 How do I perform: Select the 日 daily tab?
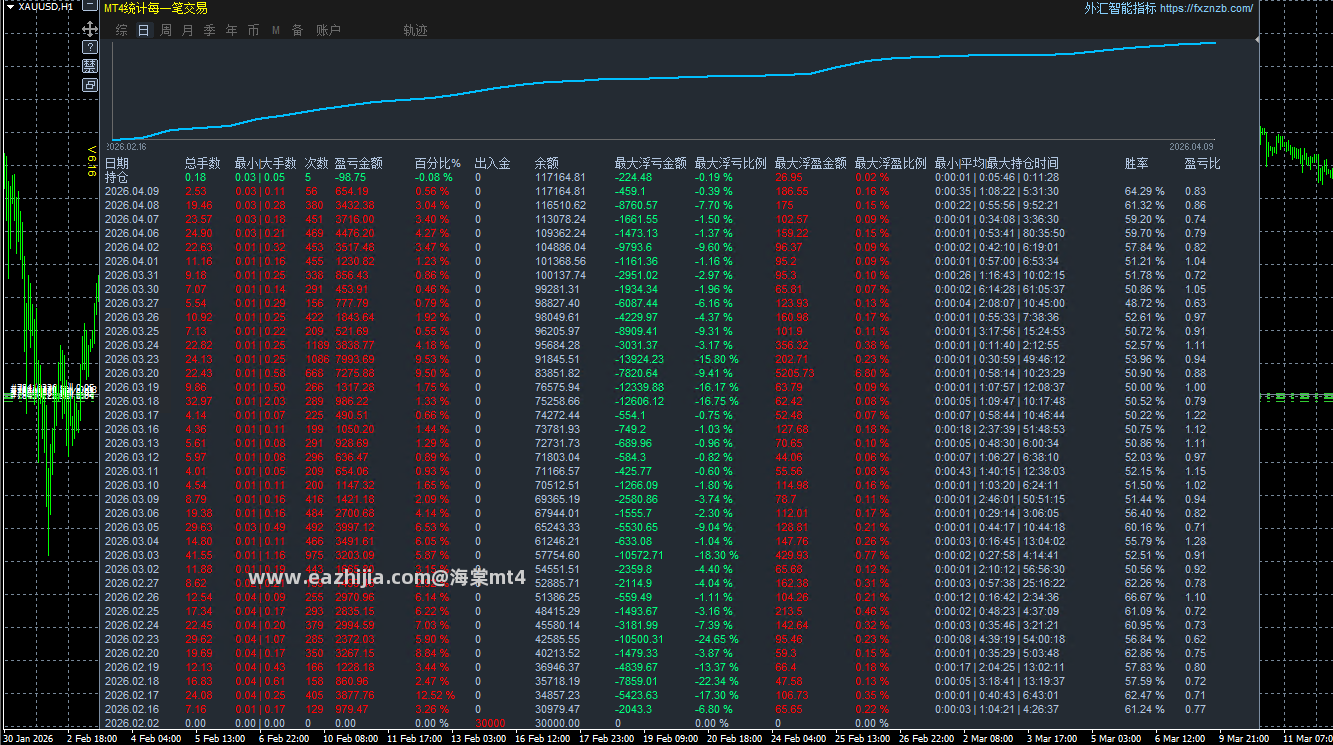tap(144, 31)
